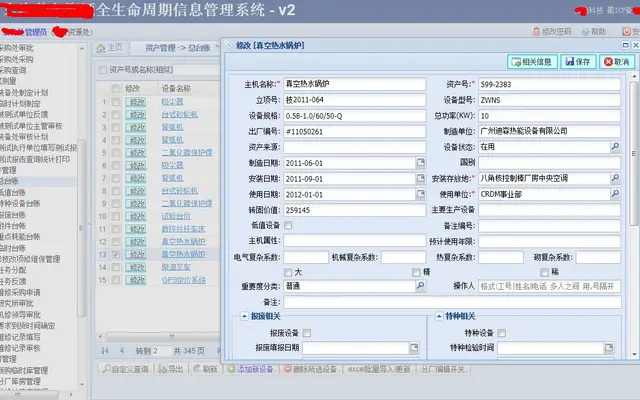The height and width of the screenshot is (400, 640).
Task: Check row 1 checkbox in the table
Action: click(x=116, y=102)
